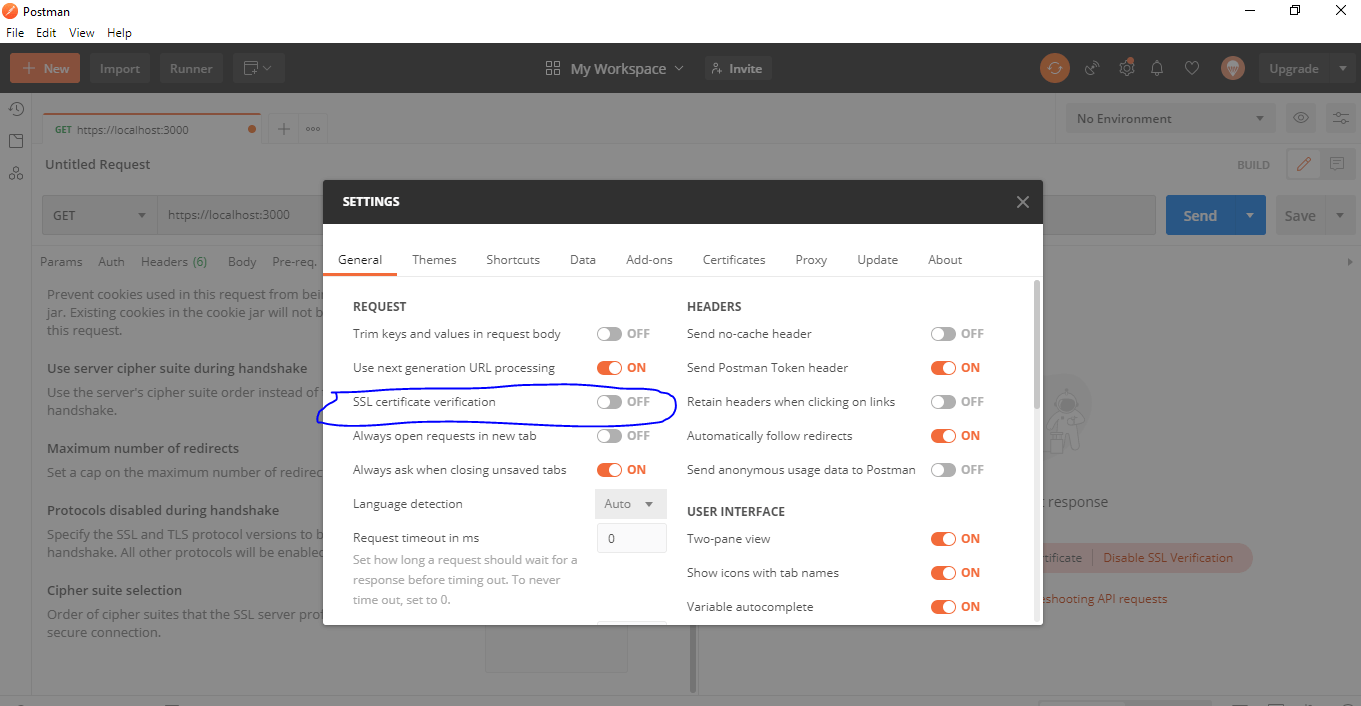Open the new window layout icon dropdown
The height and width of the screenshot is (706, 1361).
pos(259,68)
